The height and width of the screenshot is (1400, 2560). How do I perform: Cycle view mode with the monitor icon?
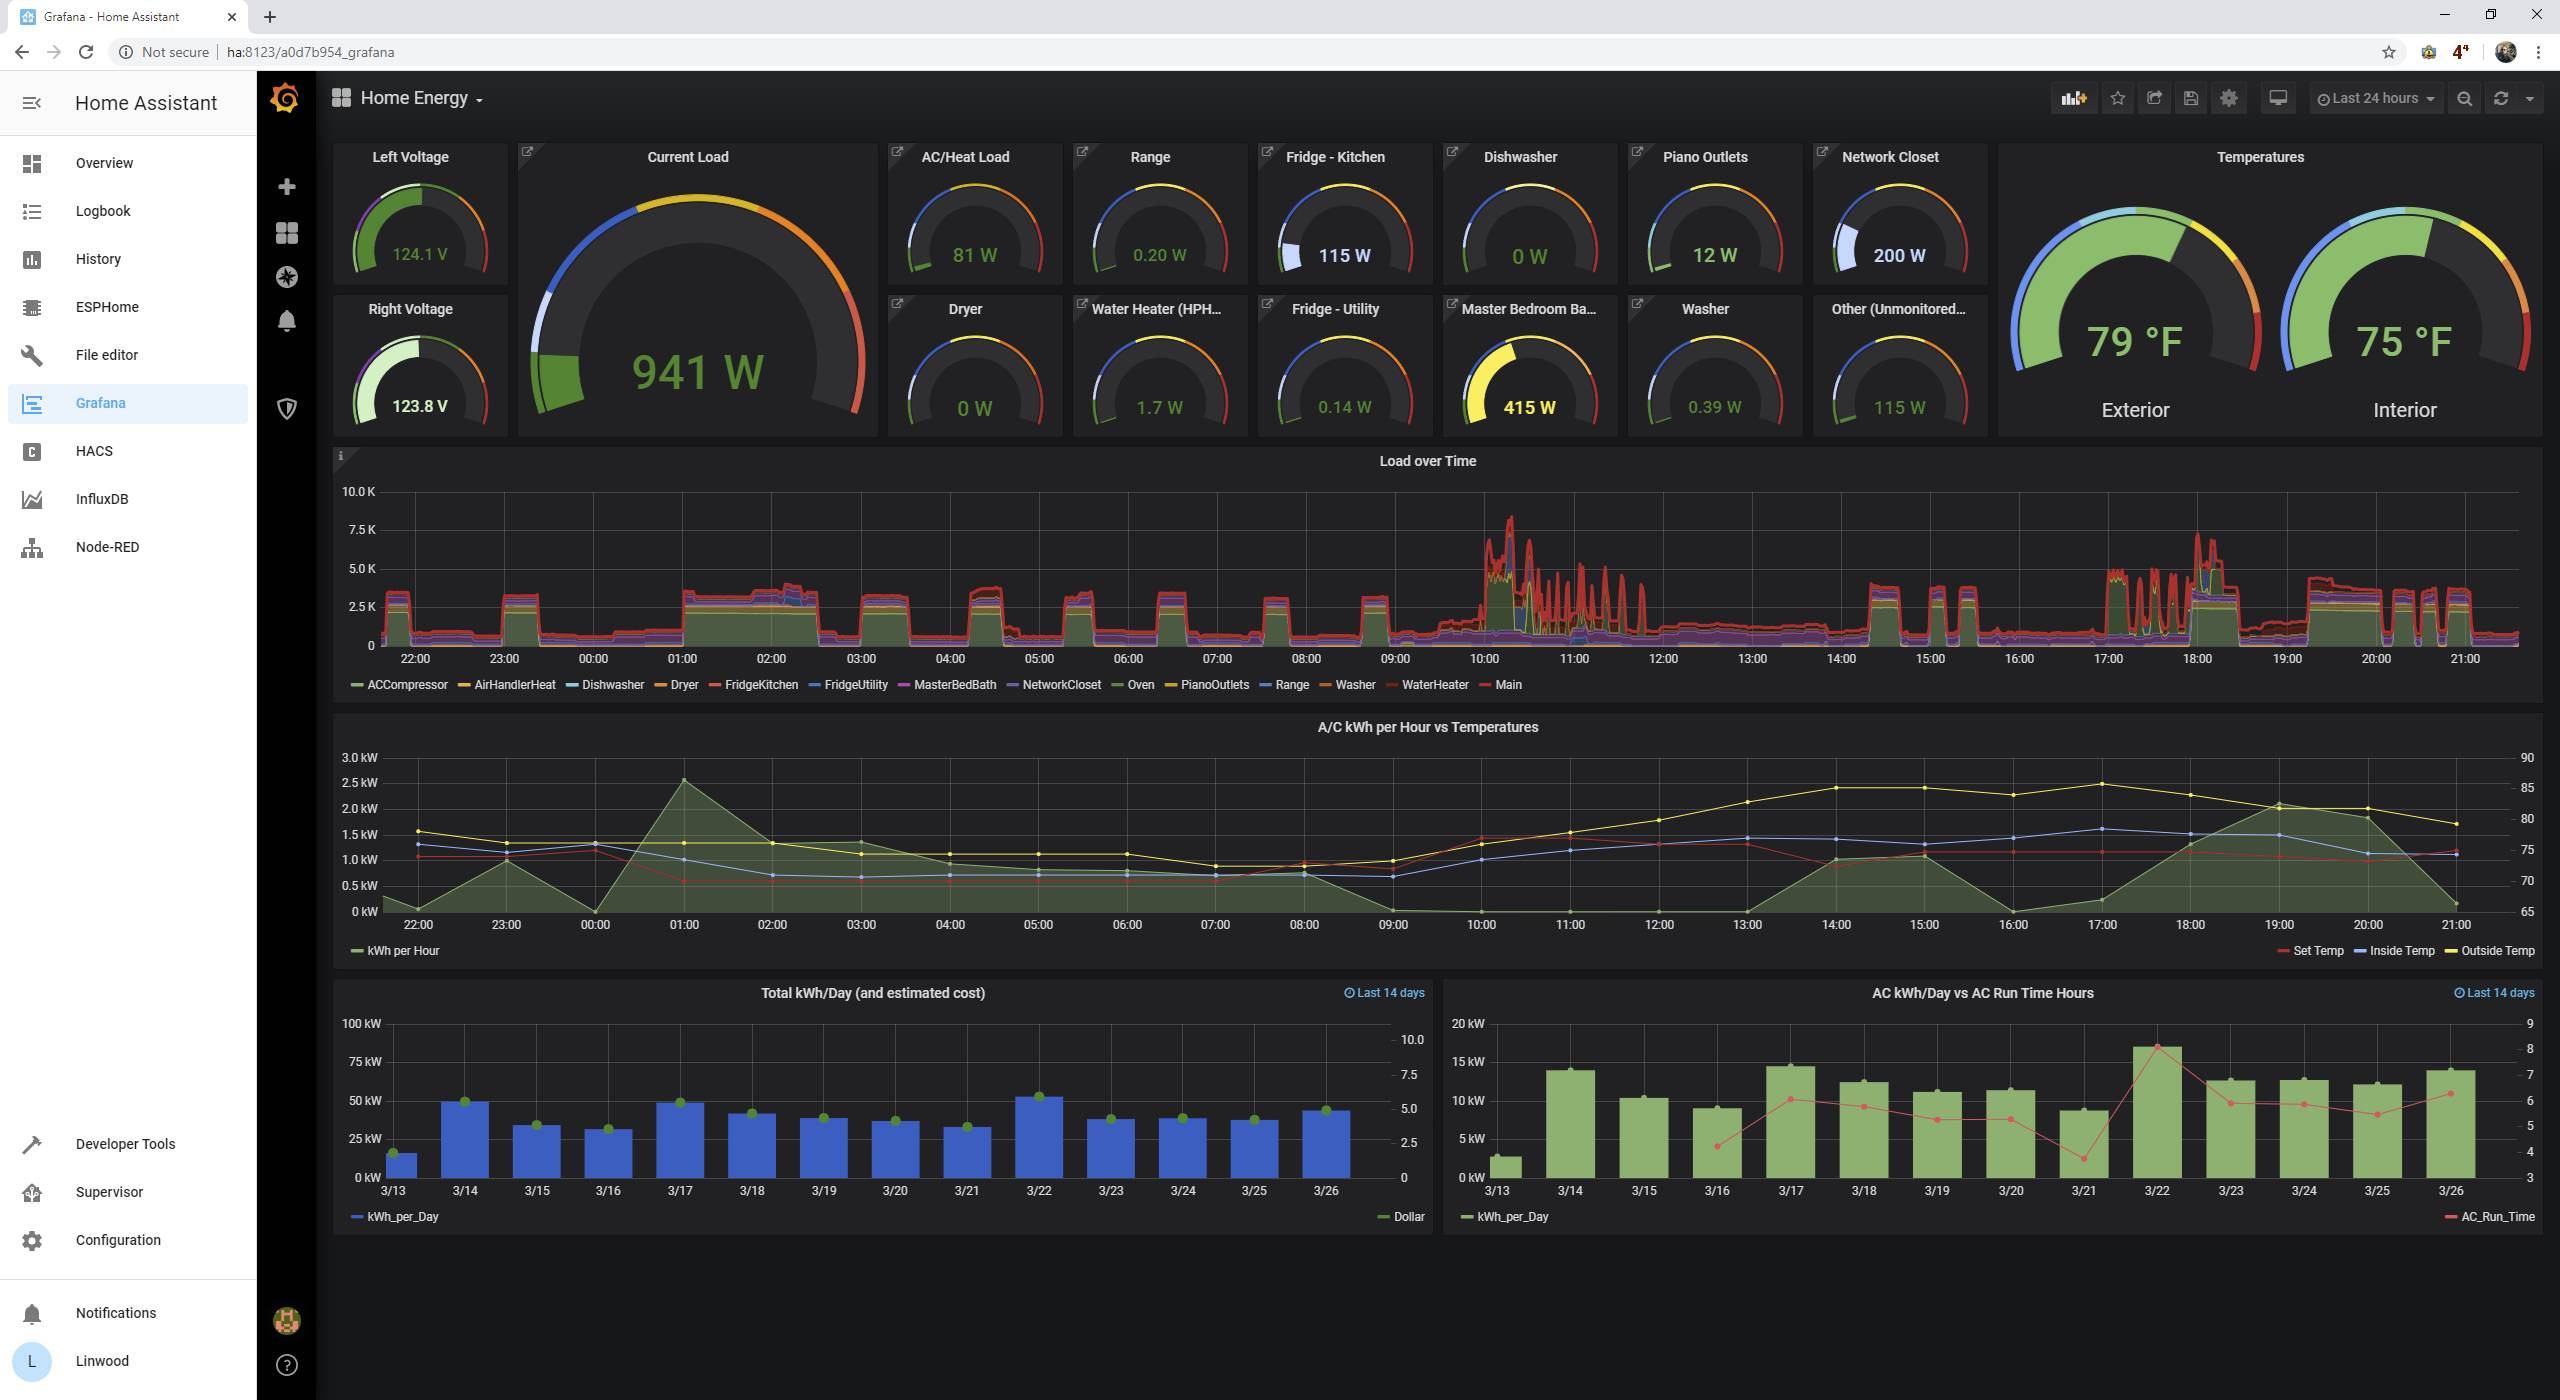2278,98
